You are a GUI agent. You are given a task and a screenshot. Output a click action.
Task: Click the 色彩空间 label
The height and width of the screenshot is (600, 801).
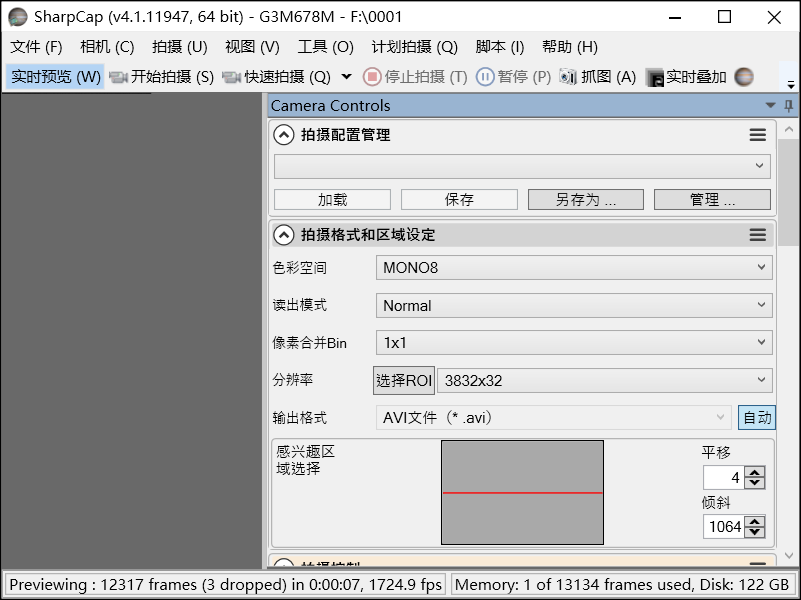pyautogui.click(x=299, y=268)
